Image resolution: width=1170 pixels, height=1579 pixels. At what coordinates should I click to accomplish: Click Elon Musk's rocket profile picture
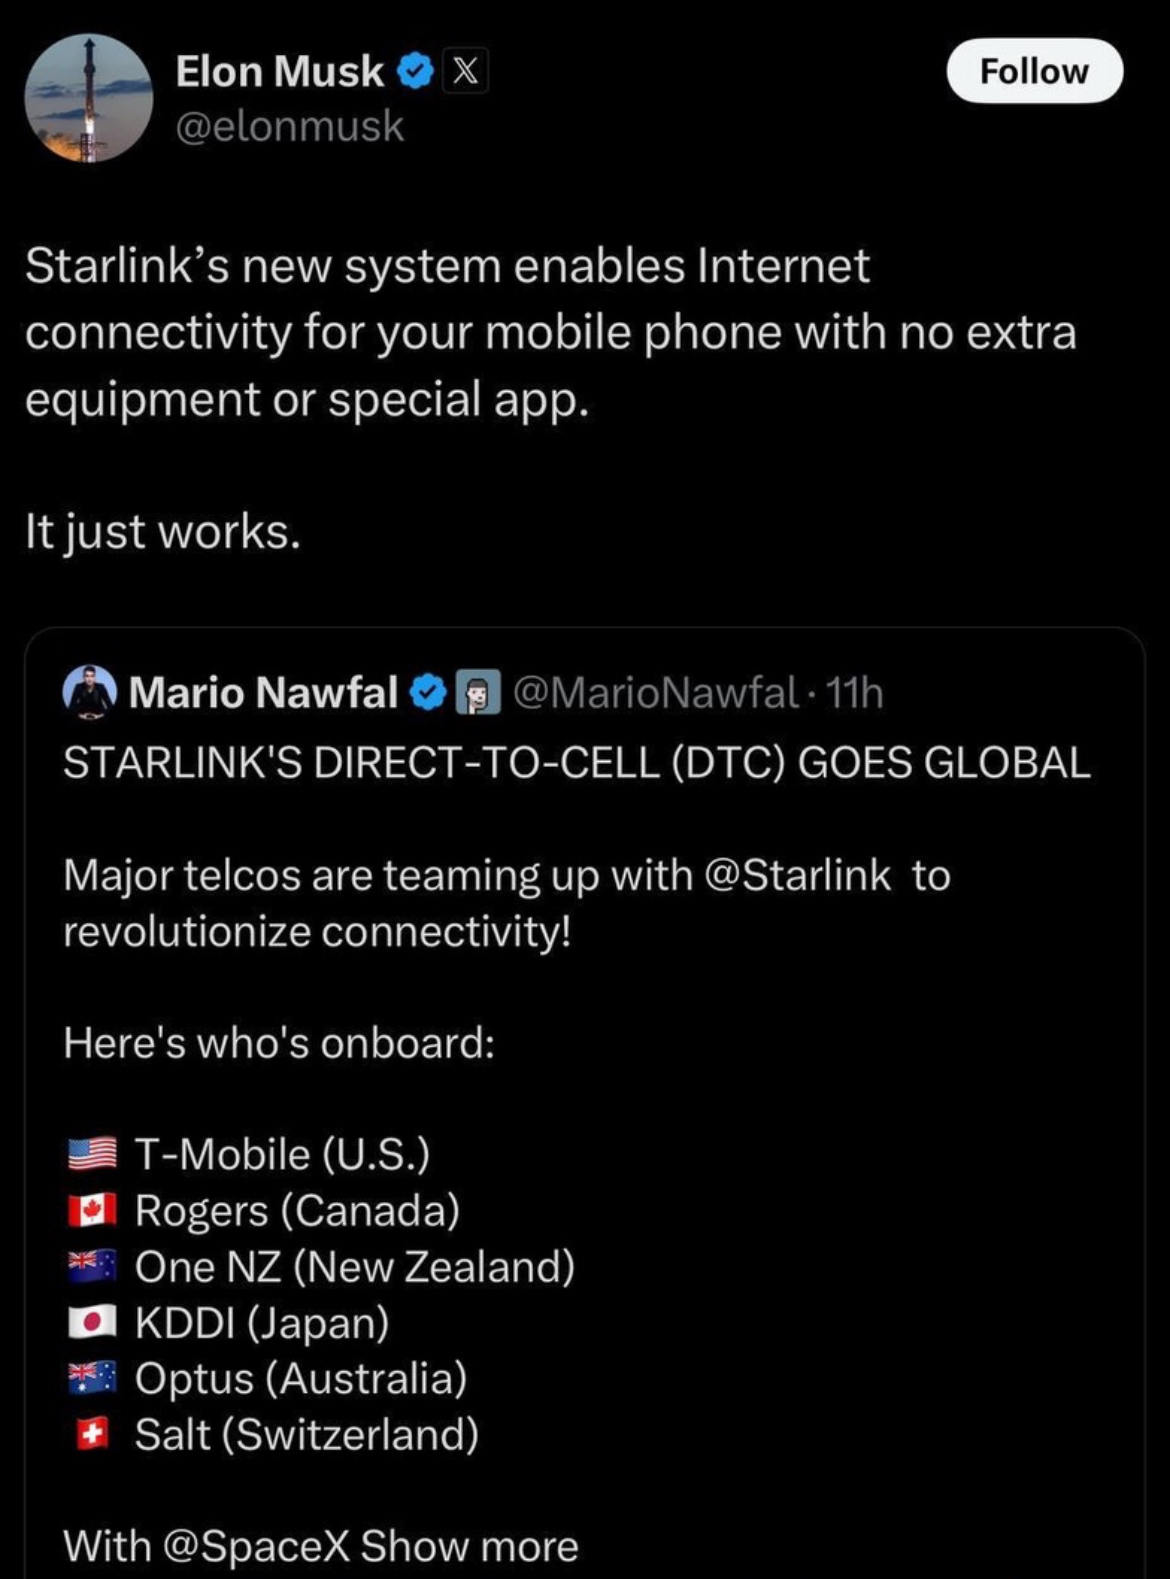point(89,98)
